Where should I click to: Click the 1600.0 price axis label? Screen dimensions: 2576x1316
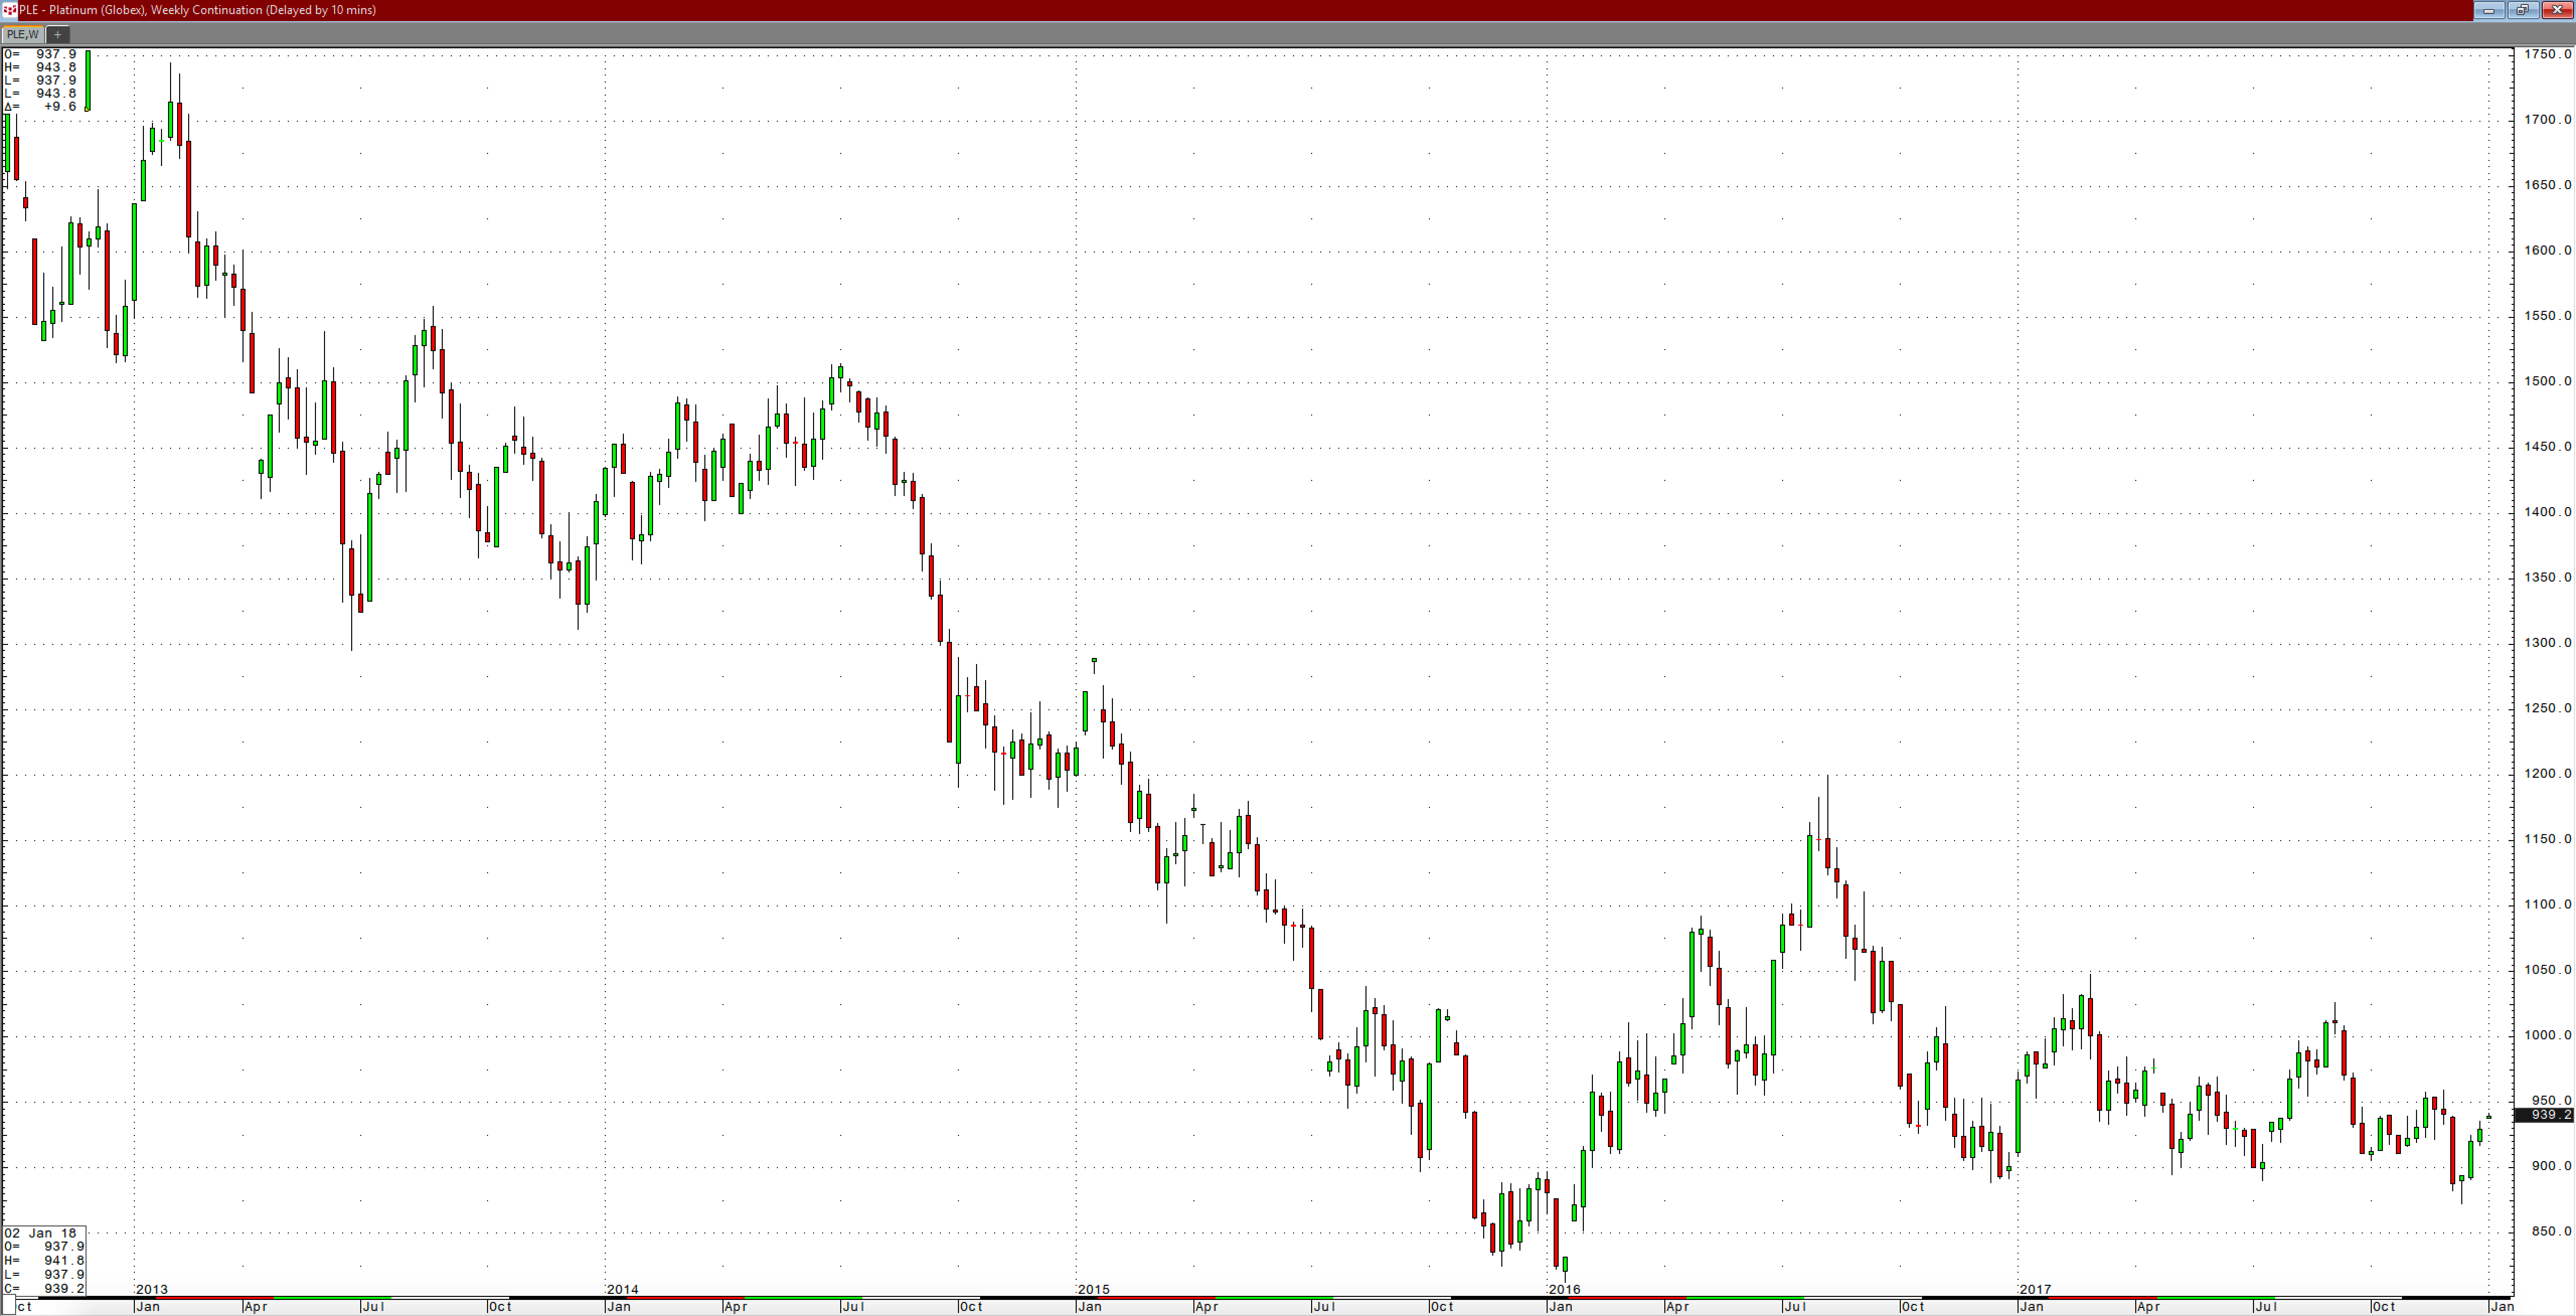(2547, 250)
